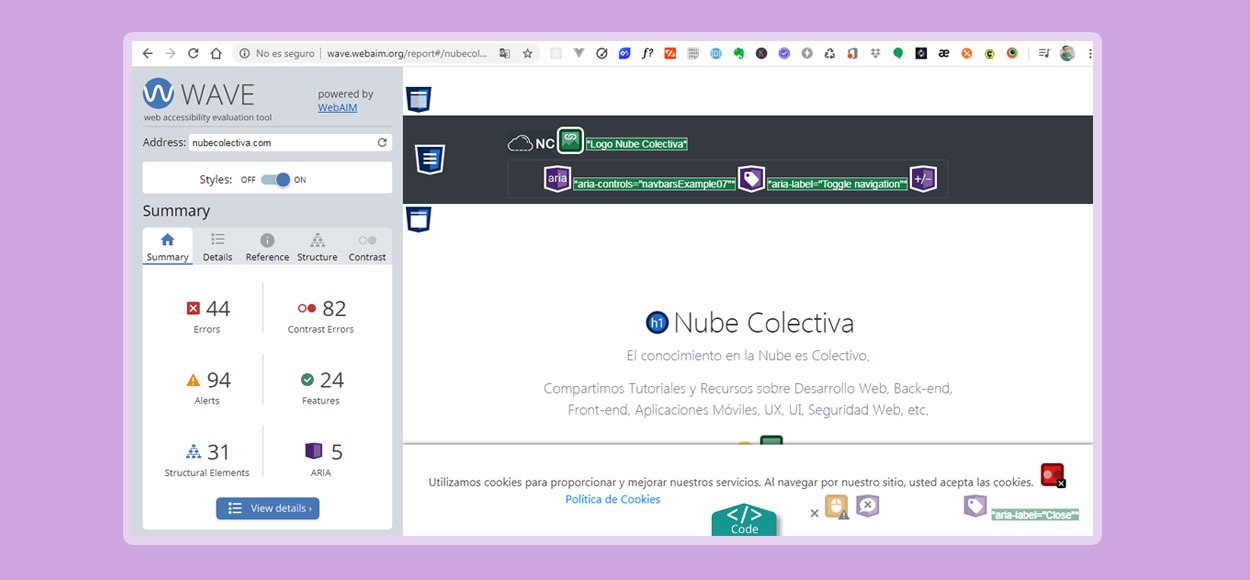This screenshot has height=580, width=1250.
Task: Click the orange Alerts triangle icon
Action: pos(193,380)
